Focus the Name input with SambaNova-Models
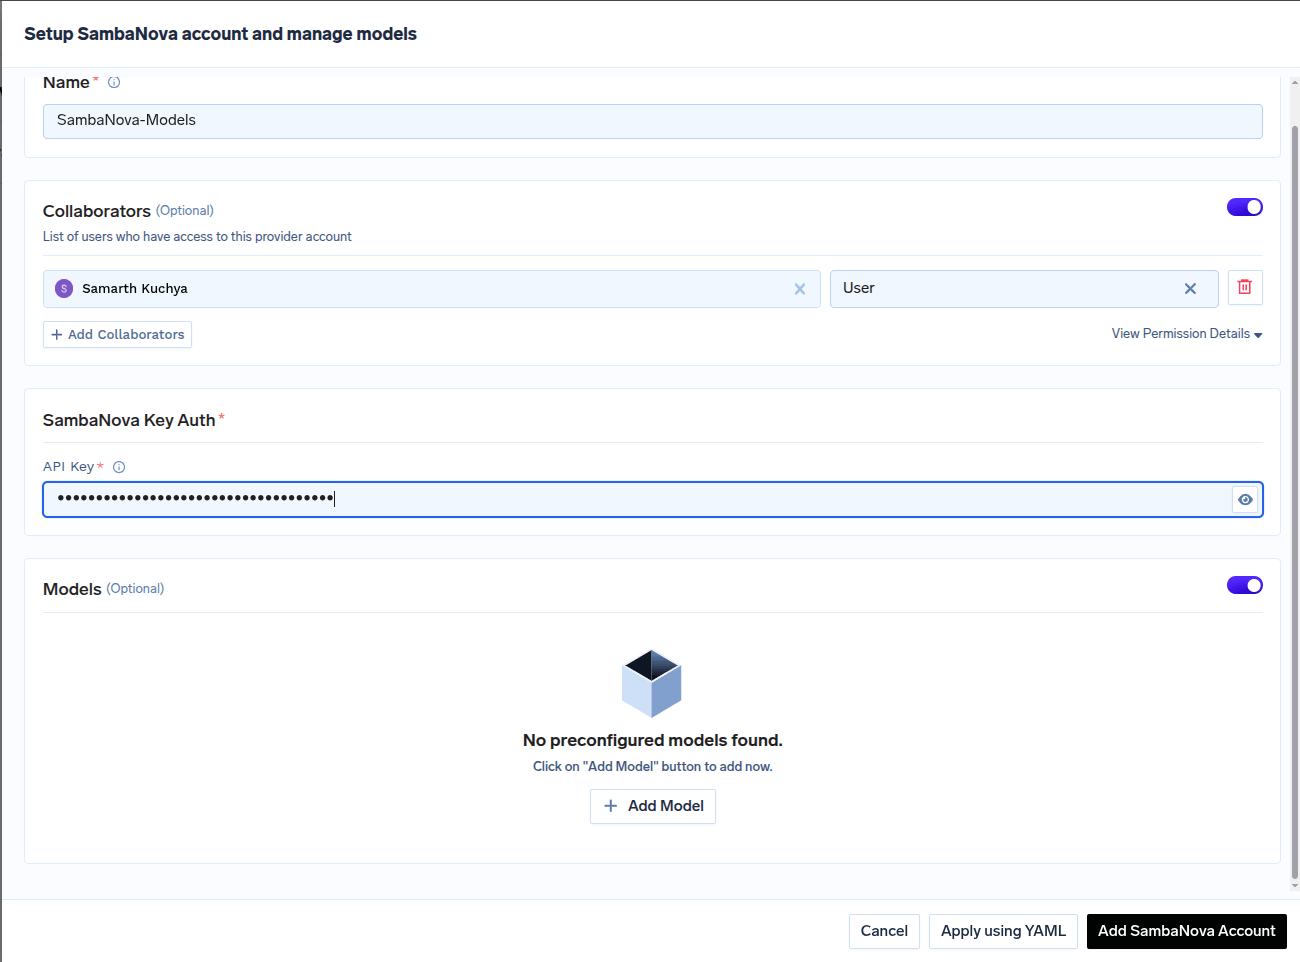1300x962 pixels. pyautogui.click(x=652, y=121)
